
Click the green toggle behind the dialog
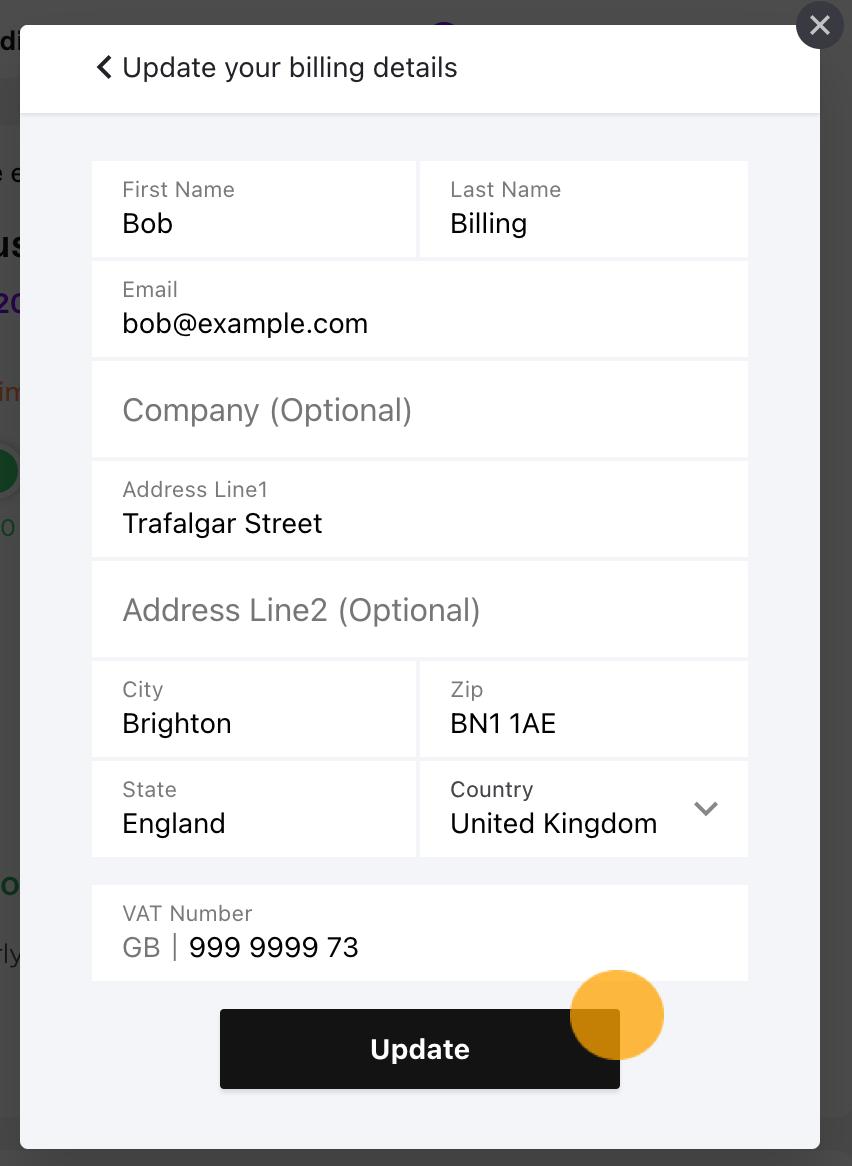[9, 471]
